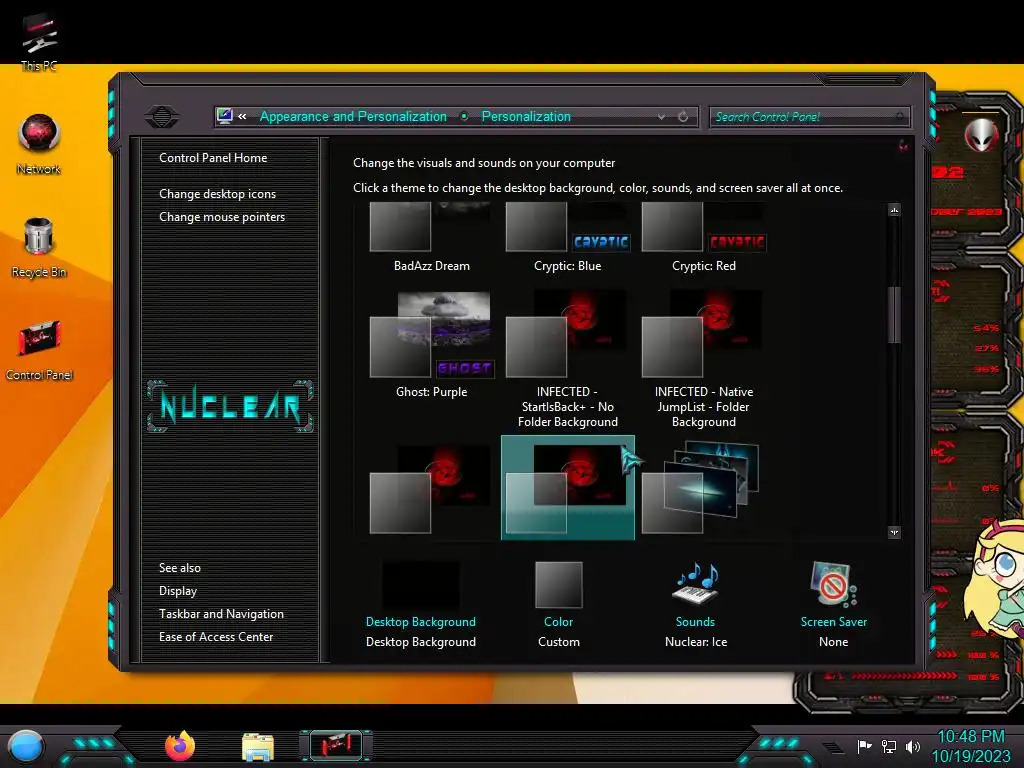
Task: Click the back navigation button in window
Action: [x=162, y=117]
